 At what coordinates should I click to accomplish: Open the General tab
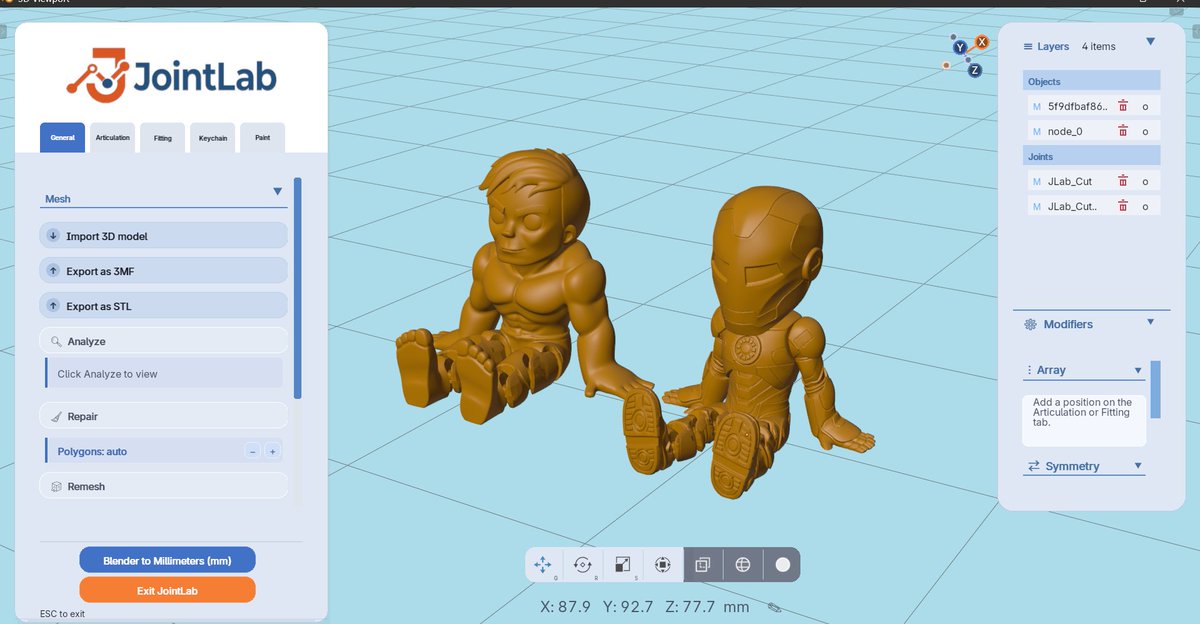(62, 137)
